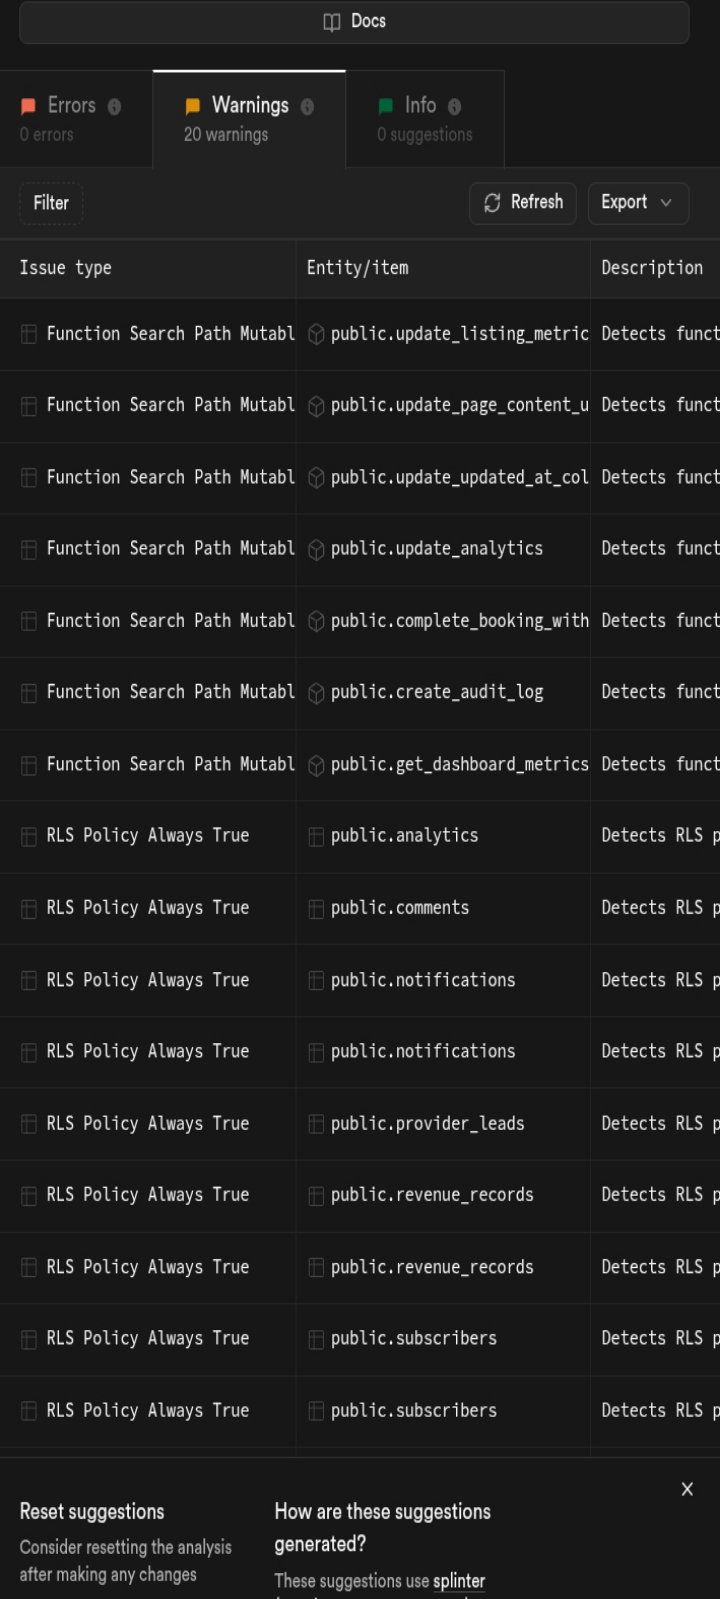Click RLS Policy Always True in comments row
The width and height of the screenshot is (720, 1599).
click(x=148, y=908)
